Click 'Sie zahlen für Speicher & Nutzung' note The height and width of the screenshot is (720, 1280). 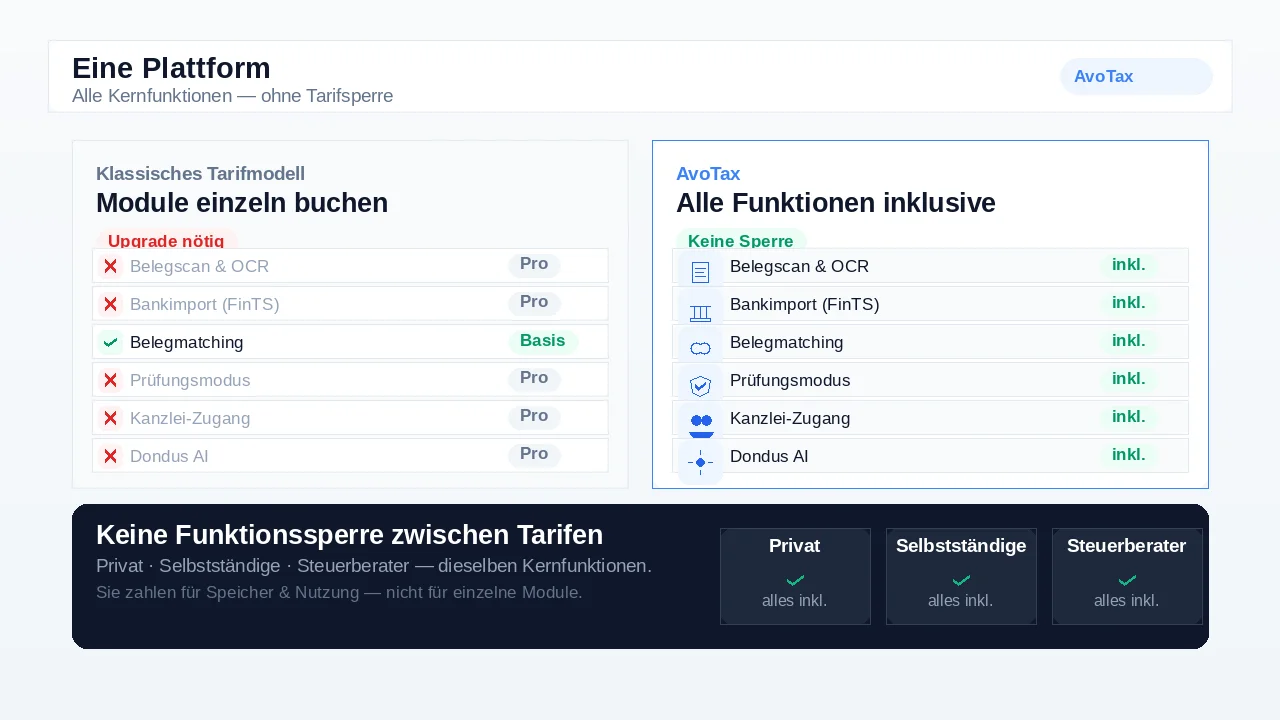(339, 592)
